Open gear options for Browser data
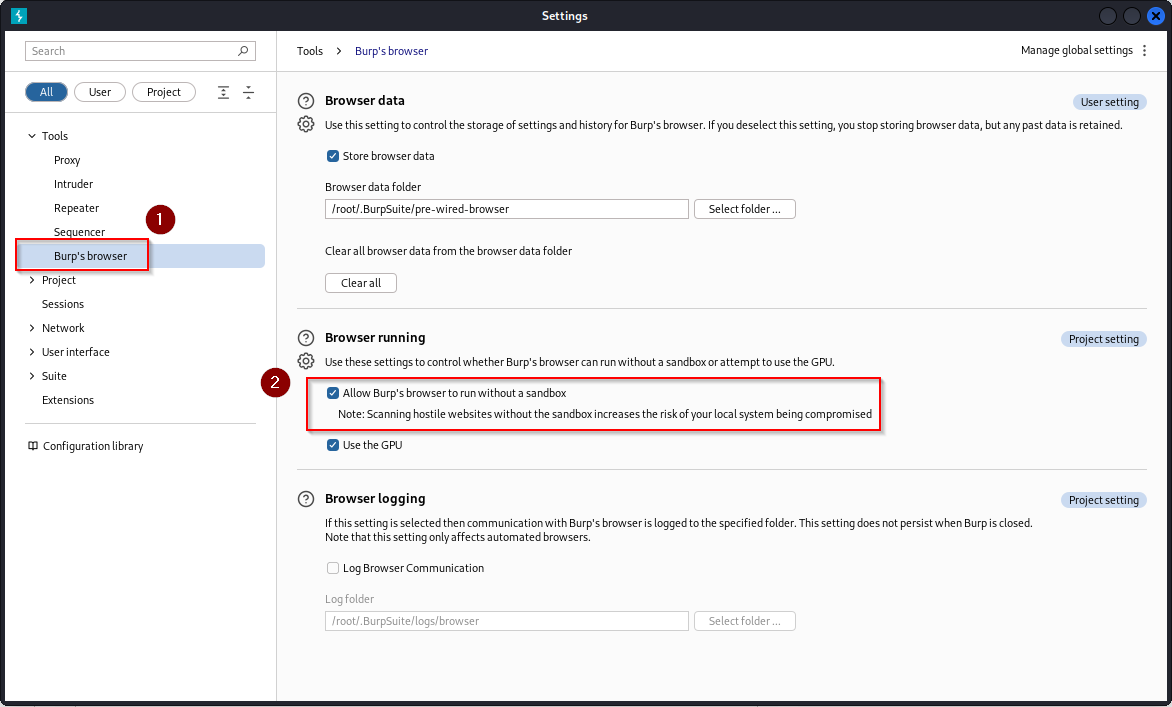 tap(306, 124)
